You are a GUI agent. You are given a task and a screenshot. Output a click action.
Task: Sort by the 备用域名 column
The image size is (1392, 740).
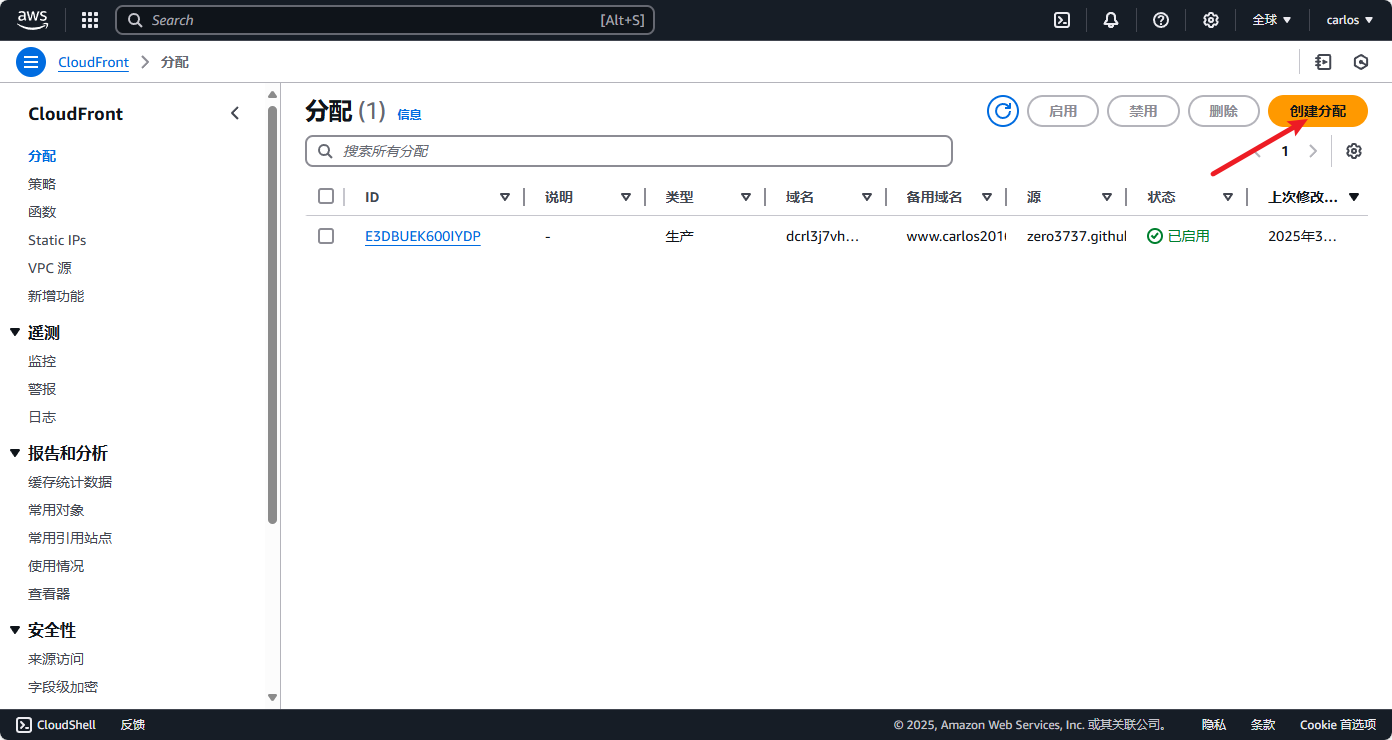click(987, 197)
